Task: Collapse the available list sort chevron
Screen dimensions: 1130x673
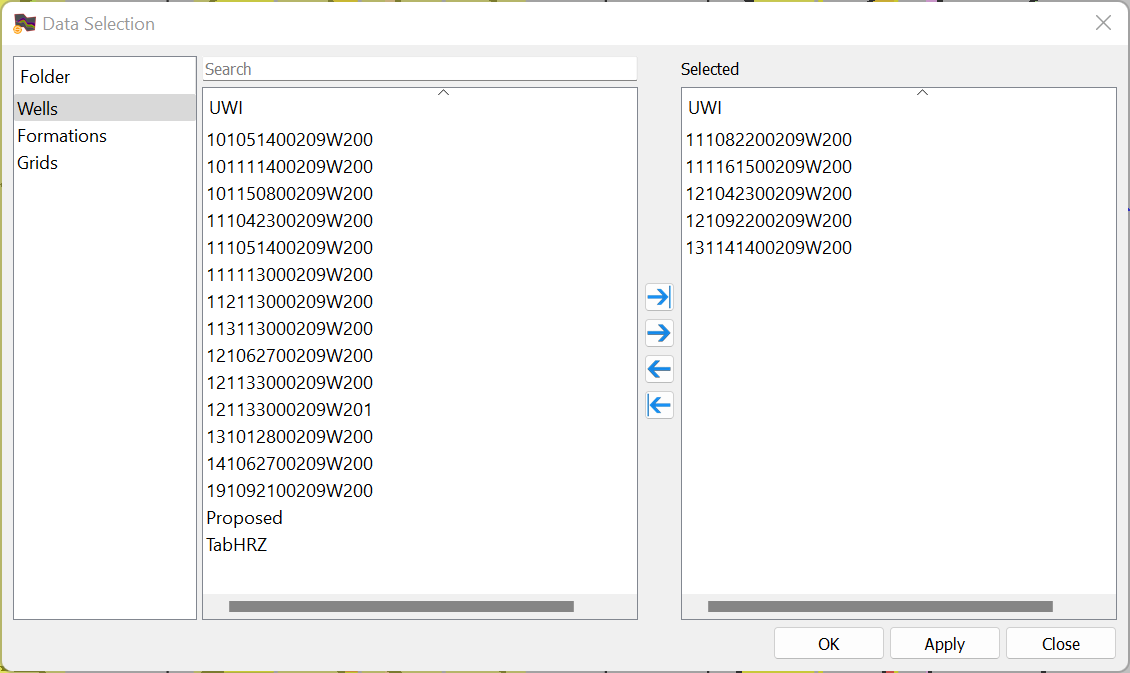Action: click(443, 91)
